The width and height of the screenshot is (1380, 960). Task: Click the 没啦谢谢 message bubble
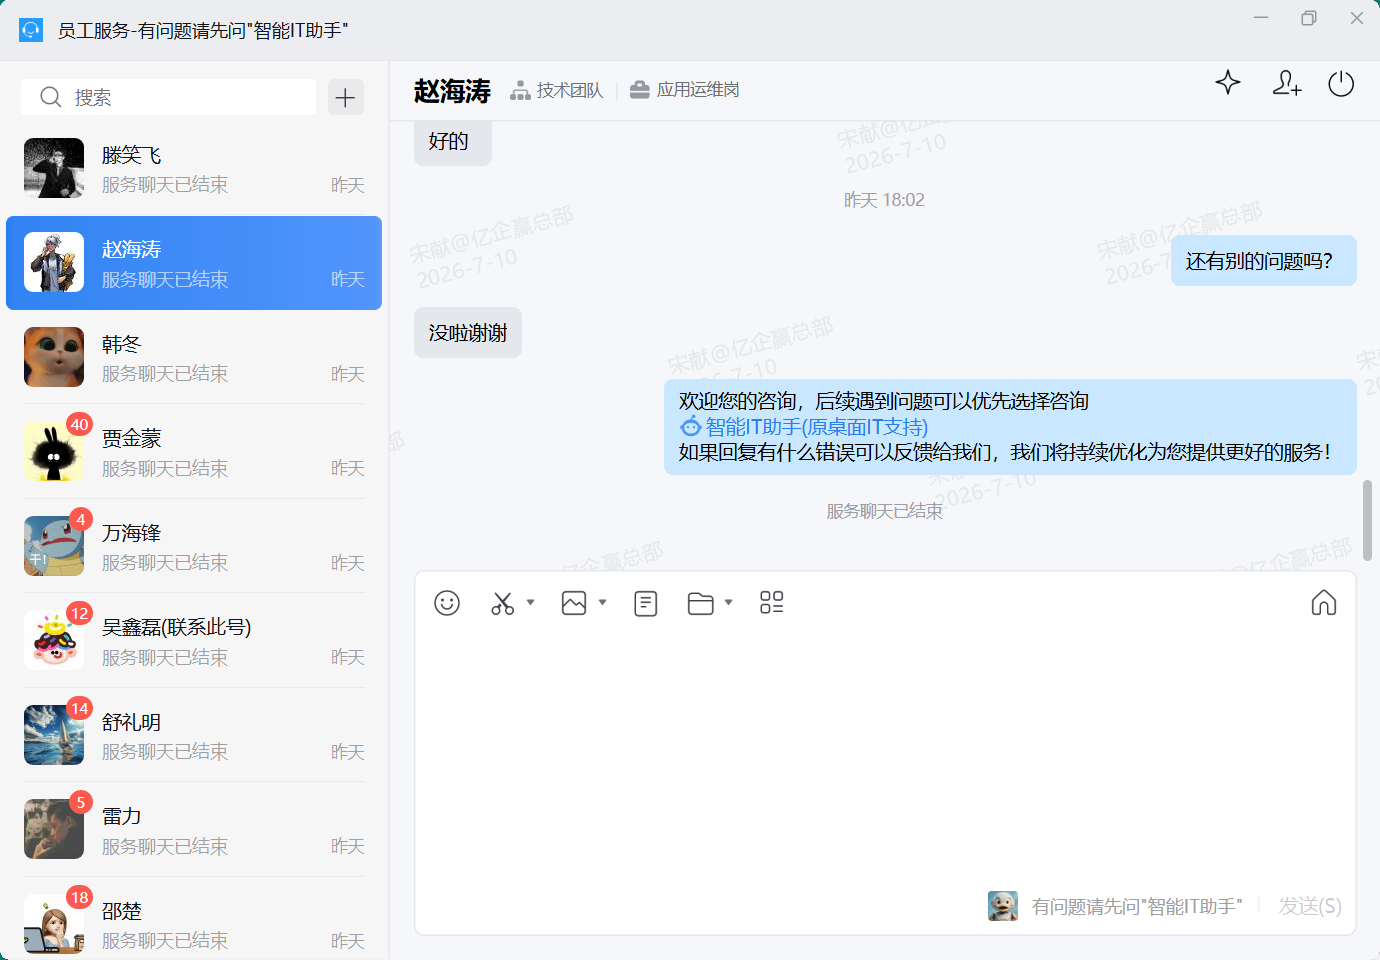(x=468, y=333)
